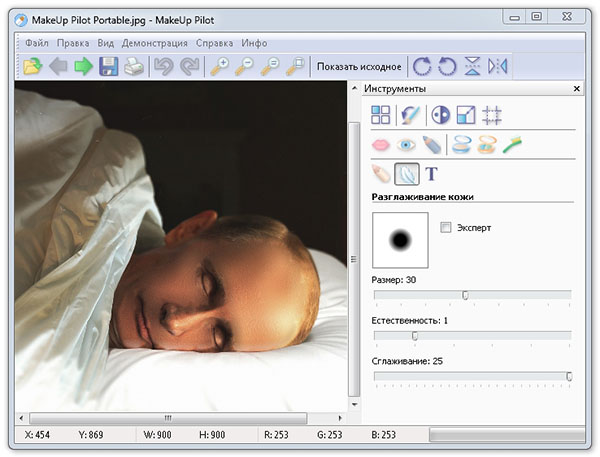The width and height of the screenshot is (600, 457).
Task: Activate the crop tool in Инструменты panel
Action: coord(492,115)
